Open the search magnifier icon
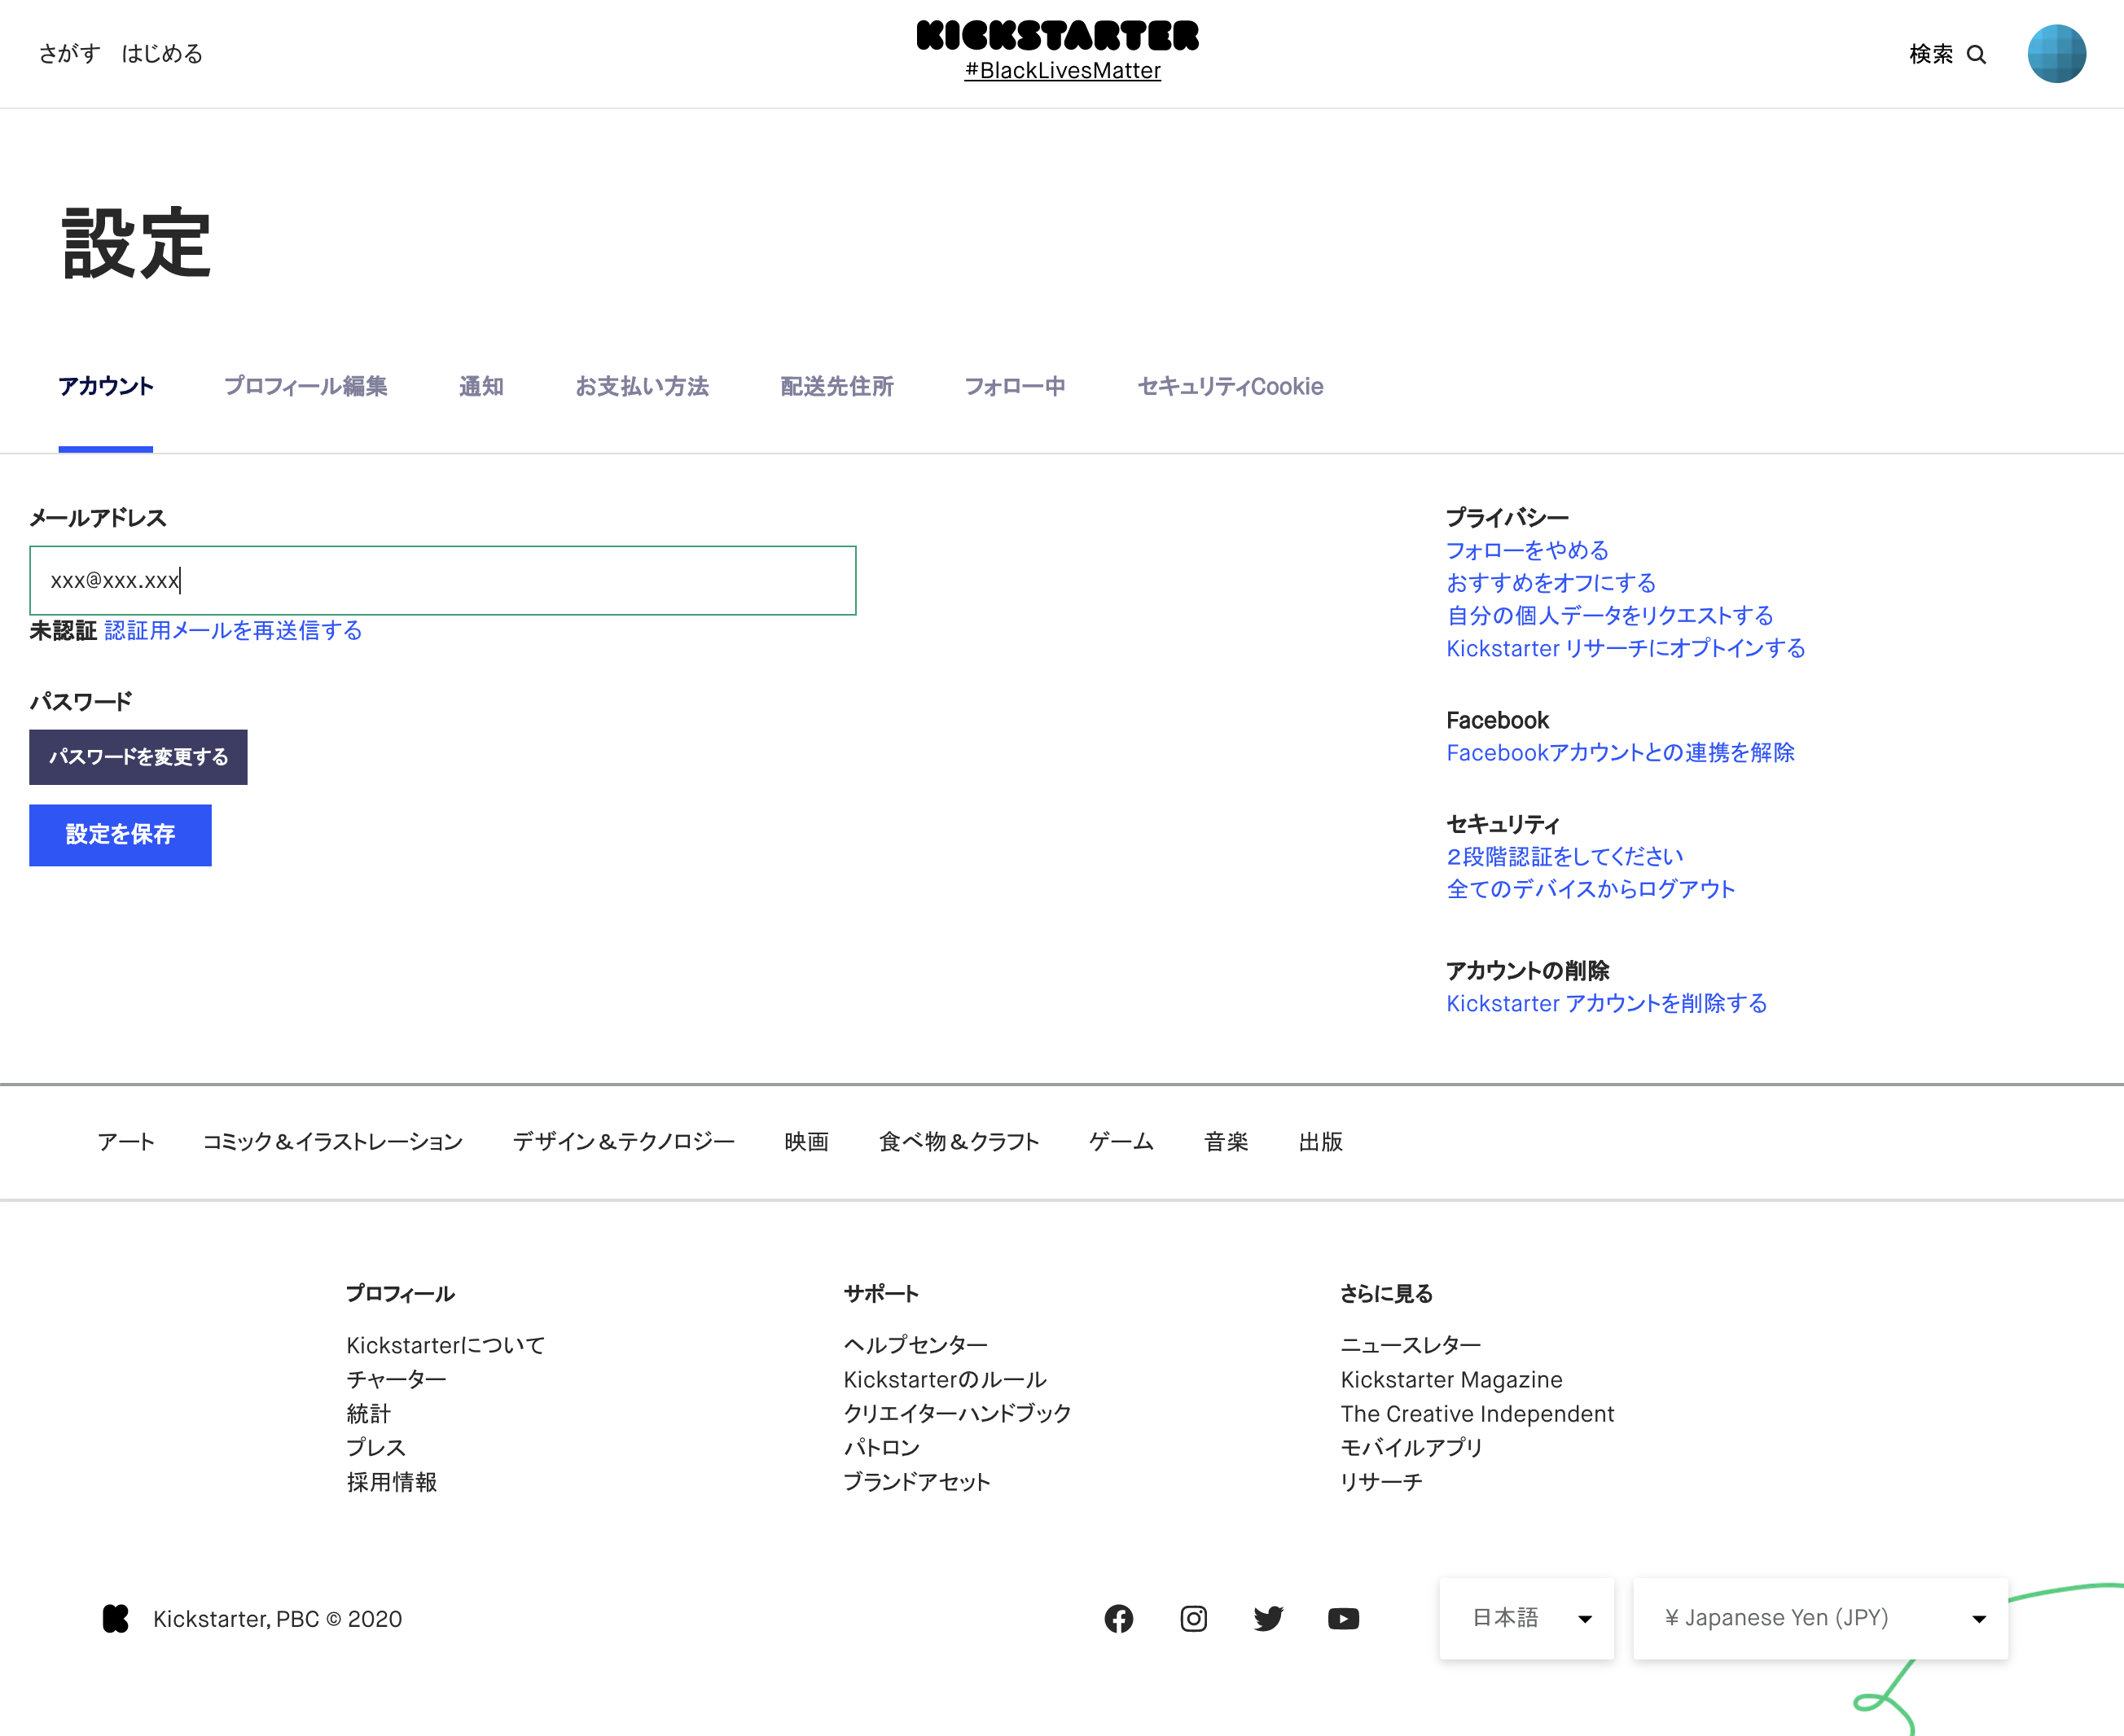 coord(1976,54)
